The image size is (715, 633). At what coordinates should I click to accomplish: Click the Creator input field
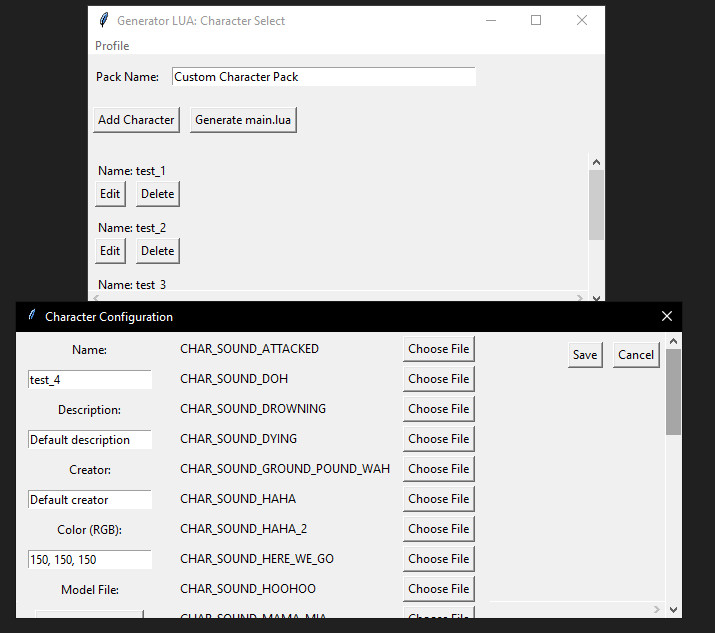[89, 500]
